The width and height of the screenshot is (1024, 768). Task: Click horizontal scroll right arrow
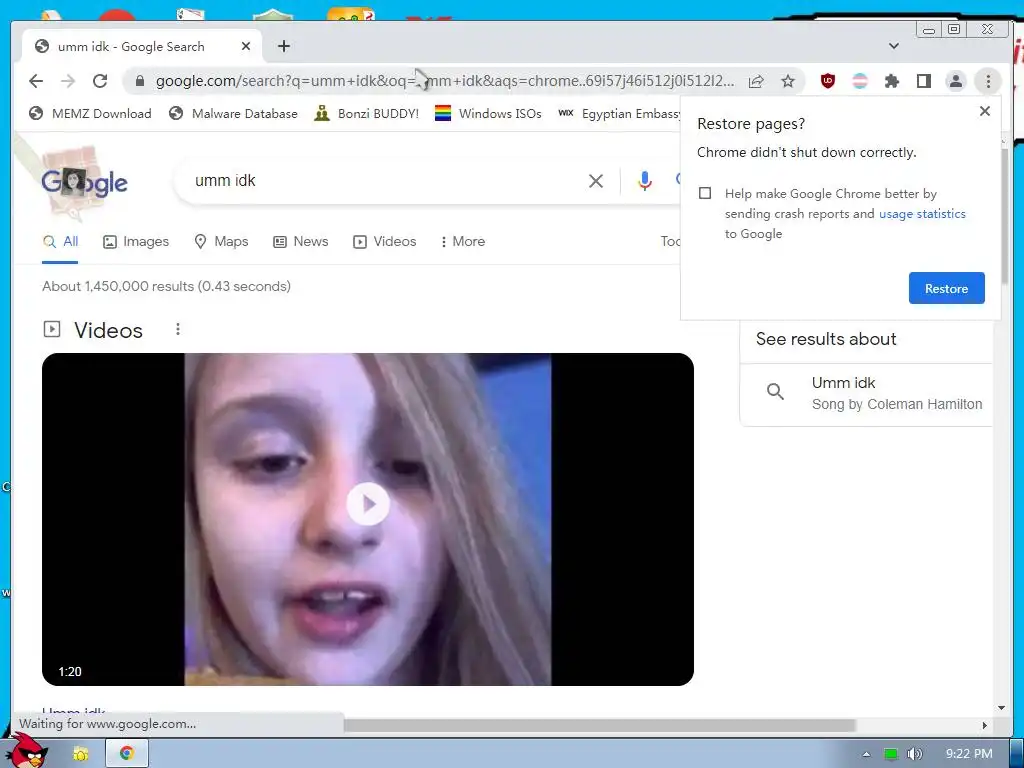pos(985,725)
